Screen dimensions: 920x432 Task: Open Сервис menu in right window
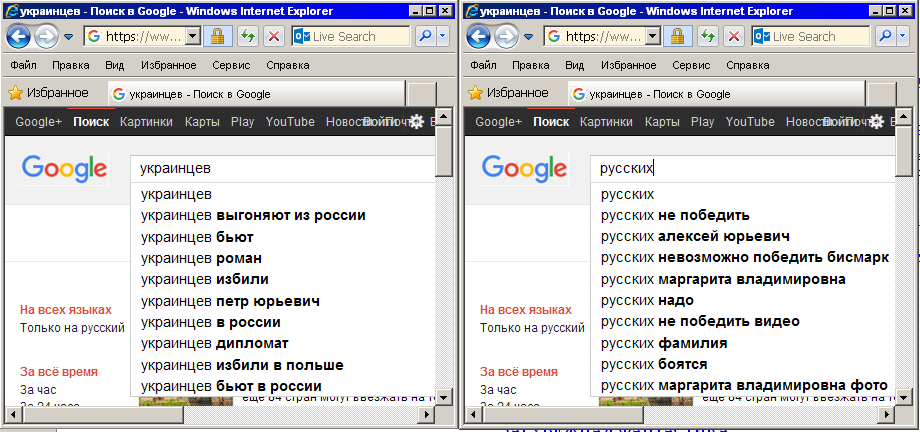pyautogui.click(x=691, y=65)
